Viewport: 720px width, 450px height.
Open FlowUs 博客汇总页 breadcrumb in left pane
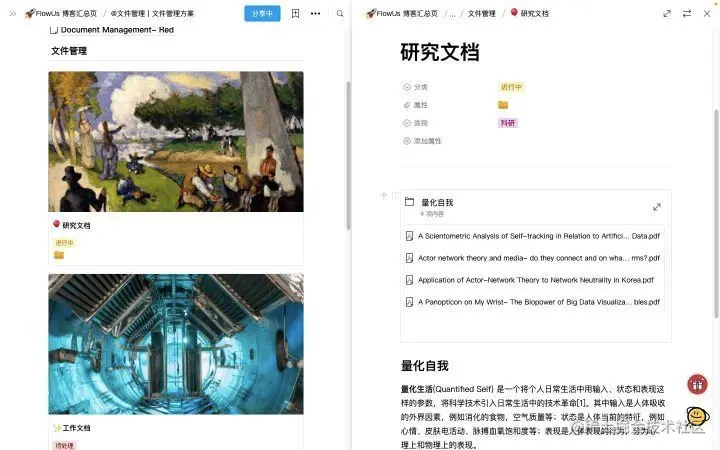click(61, 13)
